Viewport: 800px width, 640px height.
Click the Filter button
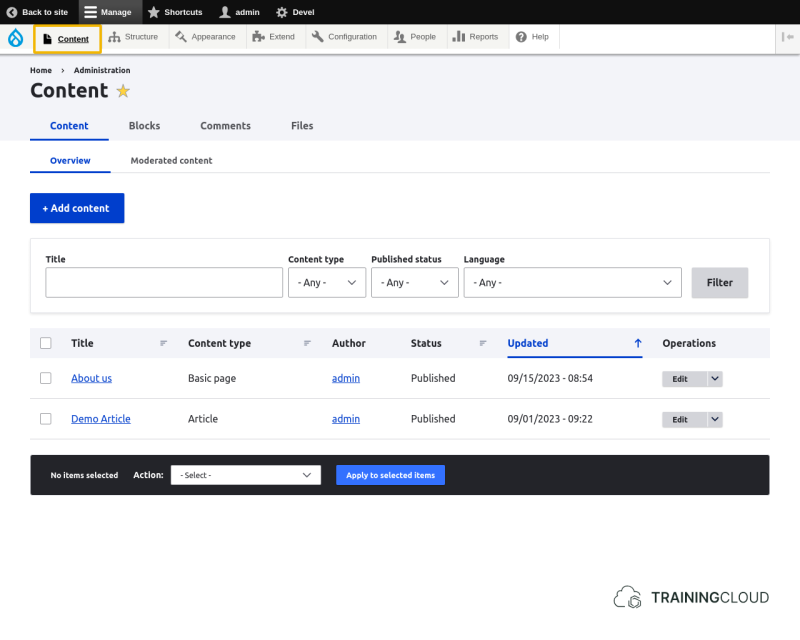point(719,283)
